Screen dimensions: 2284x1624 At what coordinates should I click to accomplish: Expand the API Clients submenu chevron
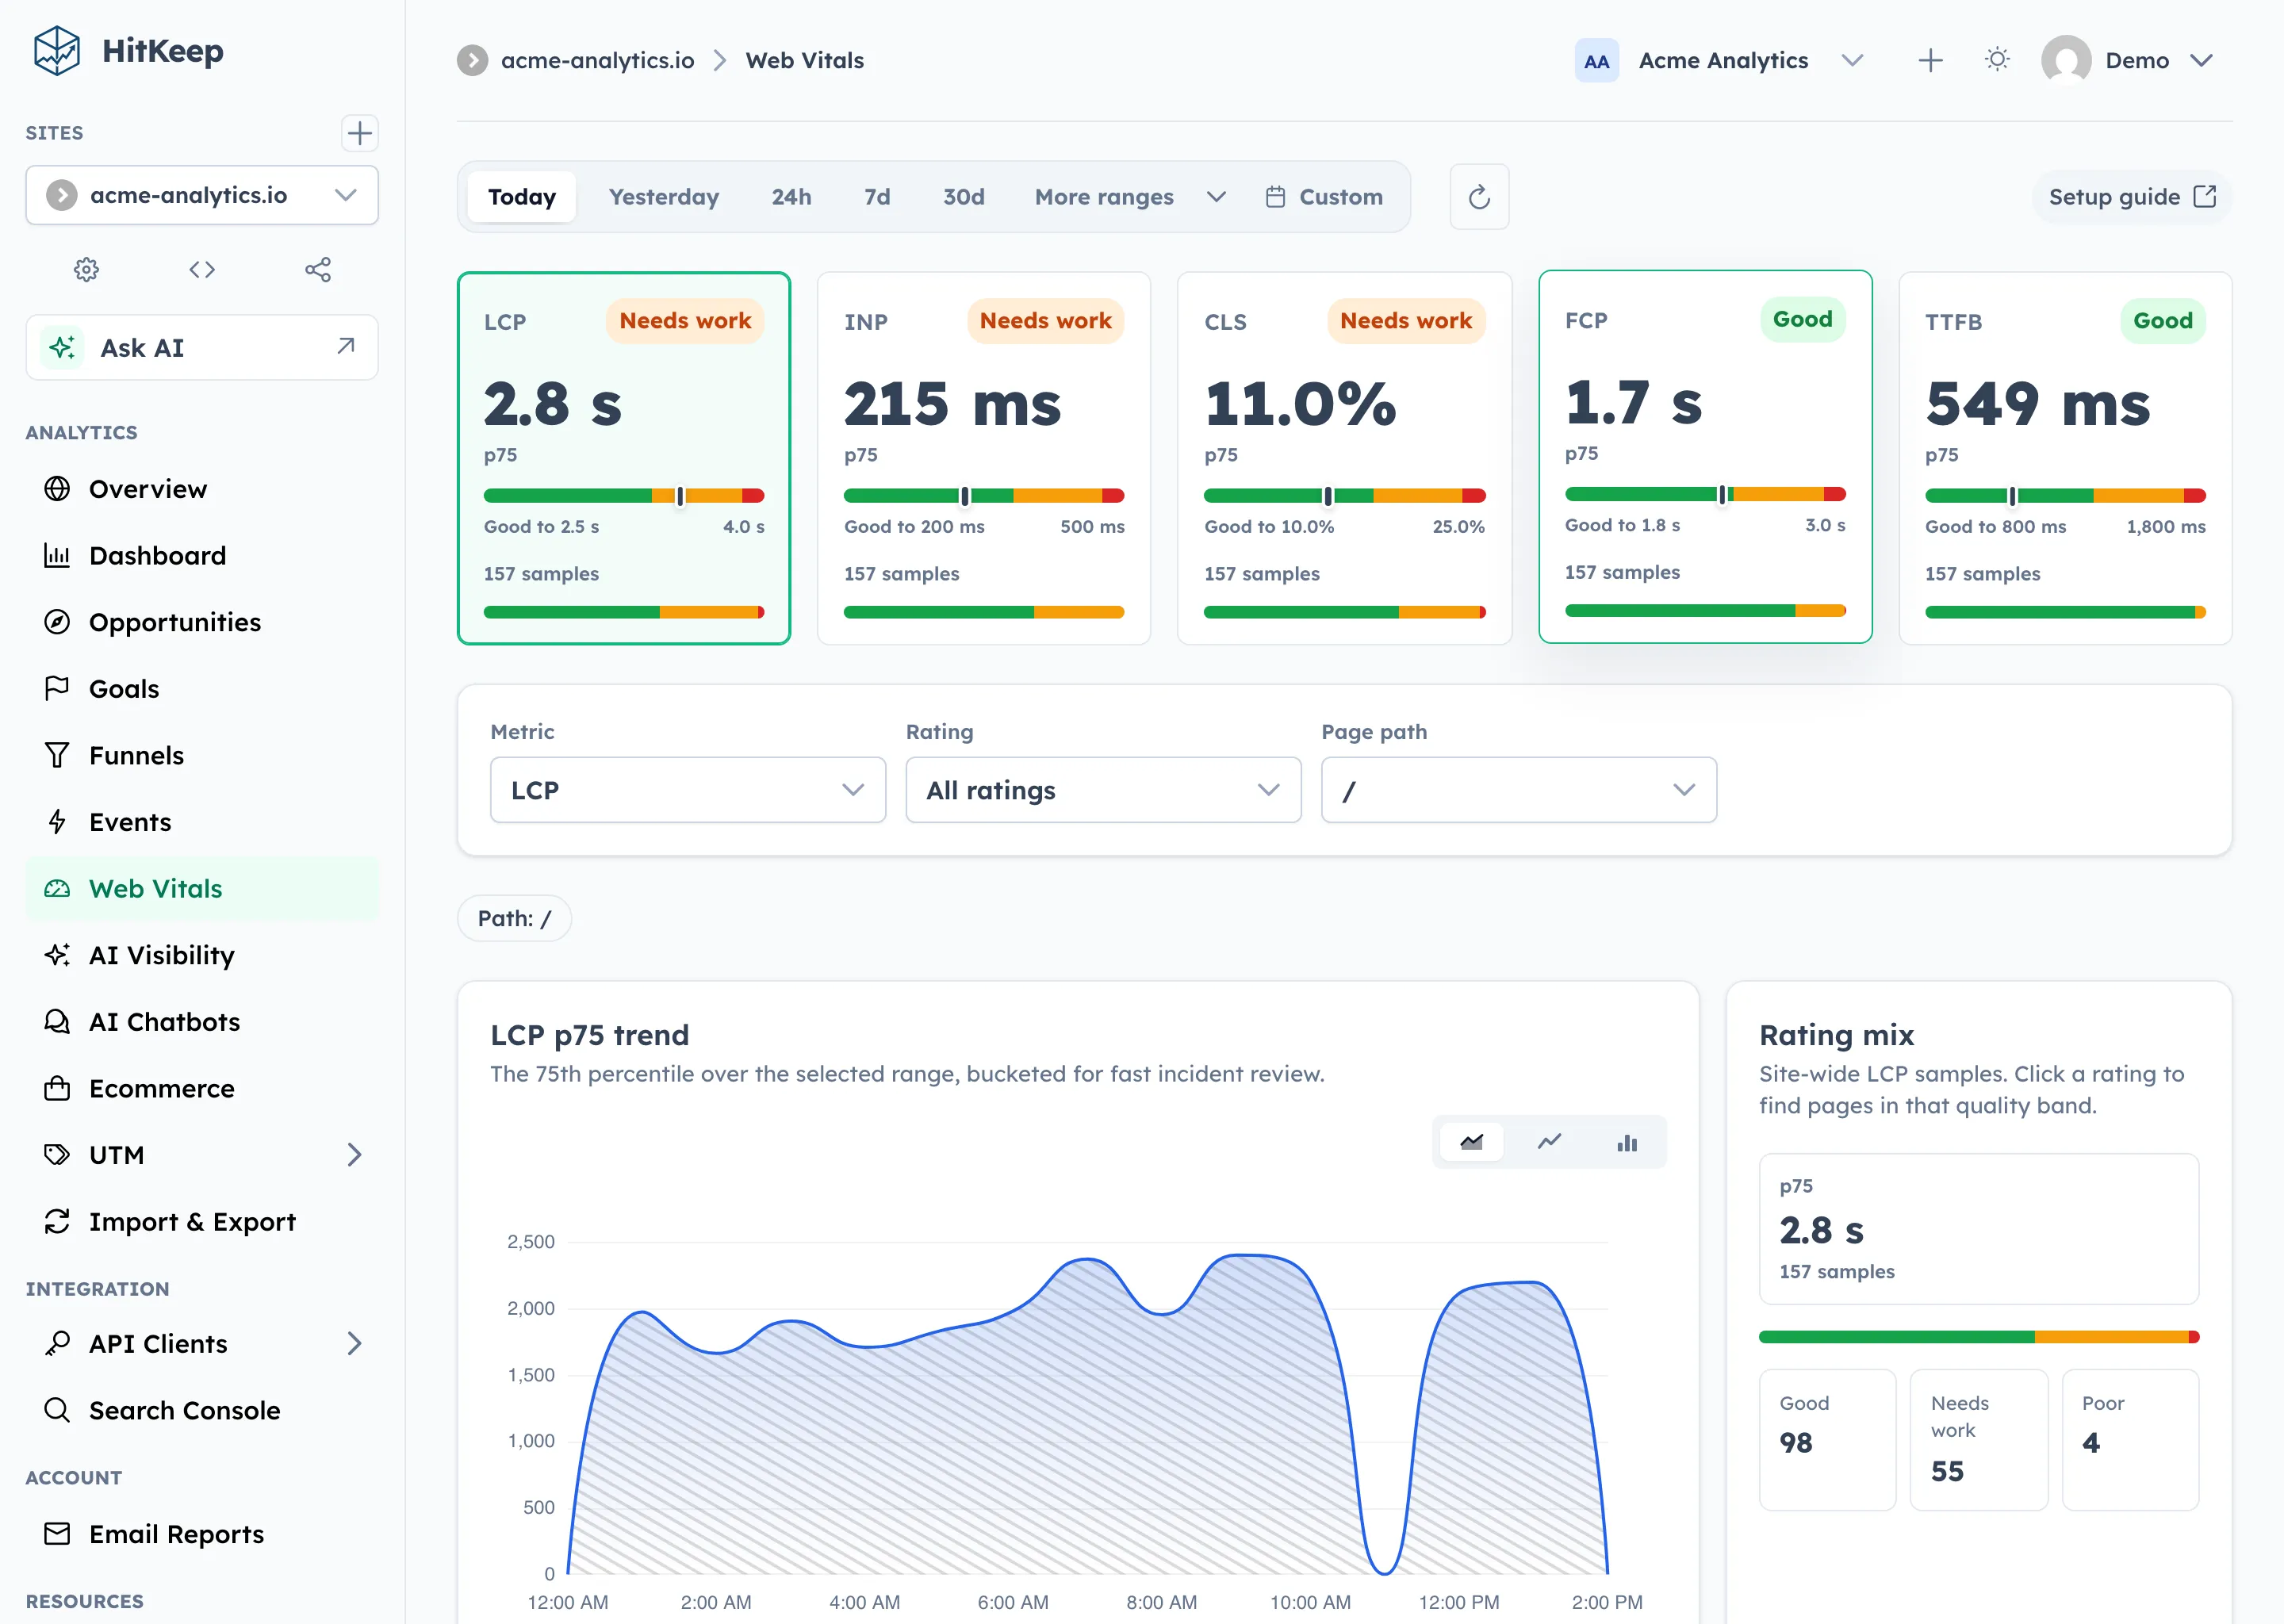(x=354, y=1343)
